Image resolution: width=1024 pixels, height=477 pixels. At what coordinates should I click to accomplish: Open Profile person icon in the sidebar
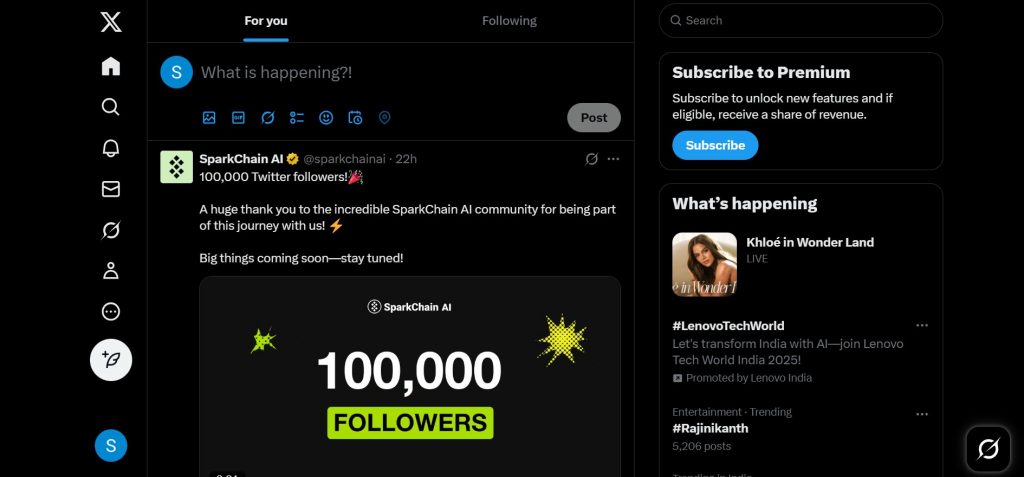[x=111, y=271]
